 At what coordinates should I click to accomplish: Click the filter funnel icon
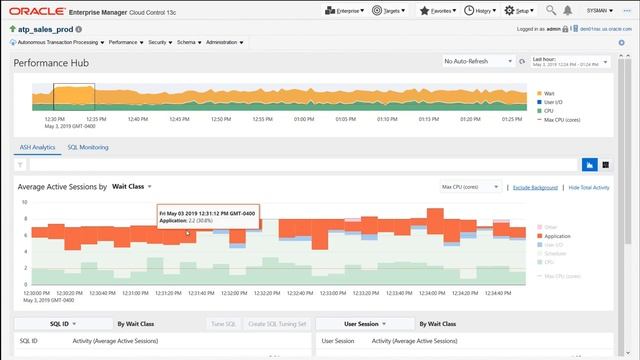[20, 165]
